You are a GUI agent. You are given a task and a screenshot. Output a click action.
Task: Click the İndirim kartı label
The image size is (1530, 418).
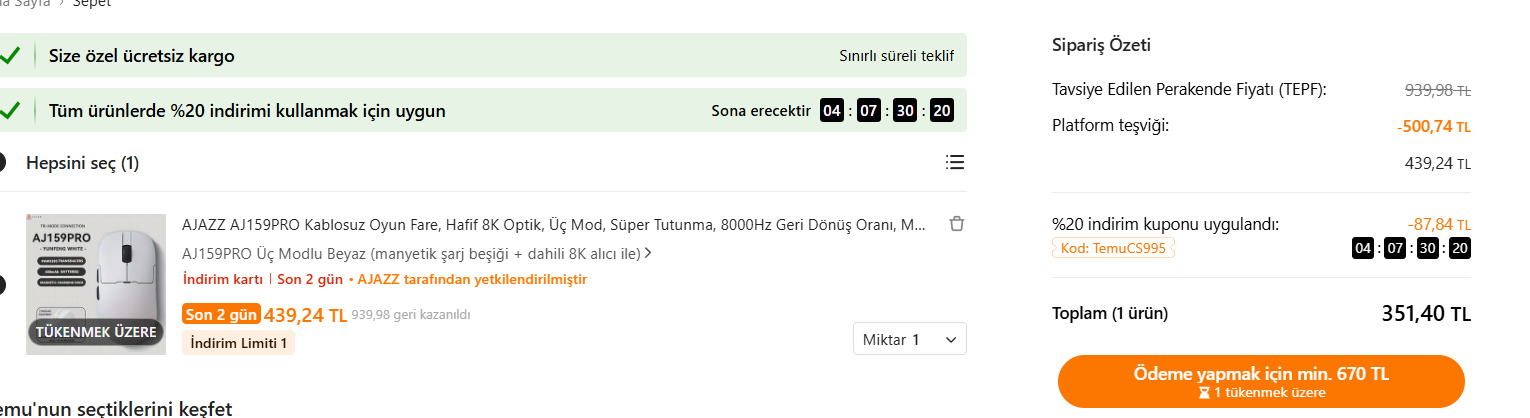[222, 279]
